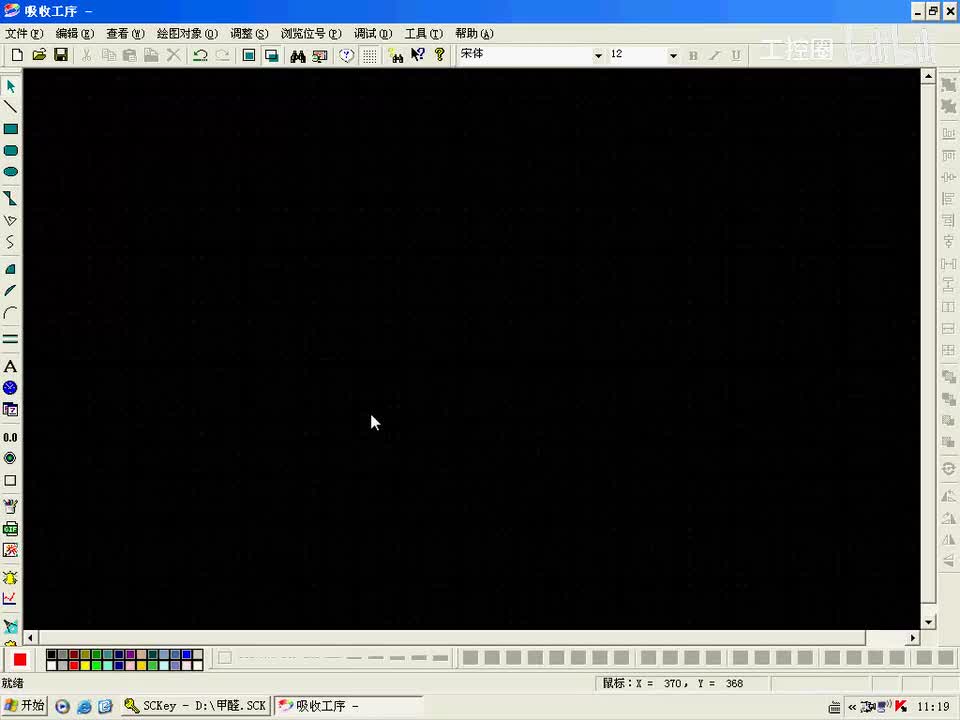Open the 浏览位号(P) menu
Viewport: 960px width, 720px height.
coord(311,34)
